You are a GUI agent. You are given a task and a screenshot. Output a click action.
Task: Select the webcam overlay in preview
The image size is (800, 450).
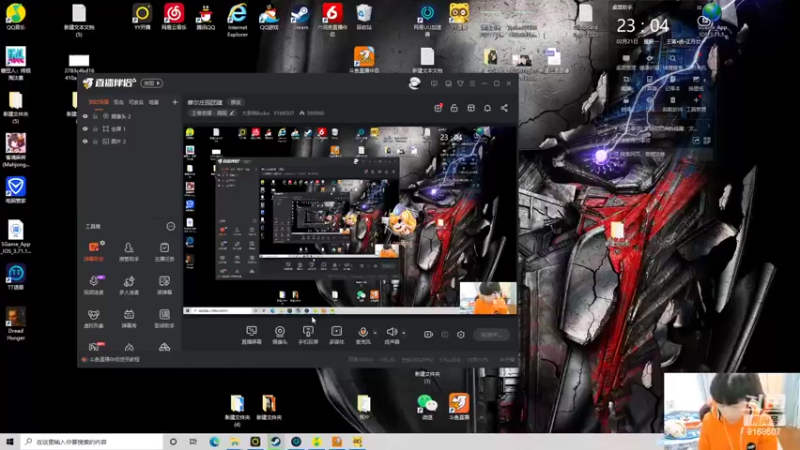(x=488, y=297)
